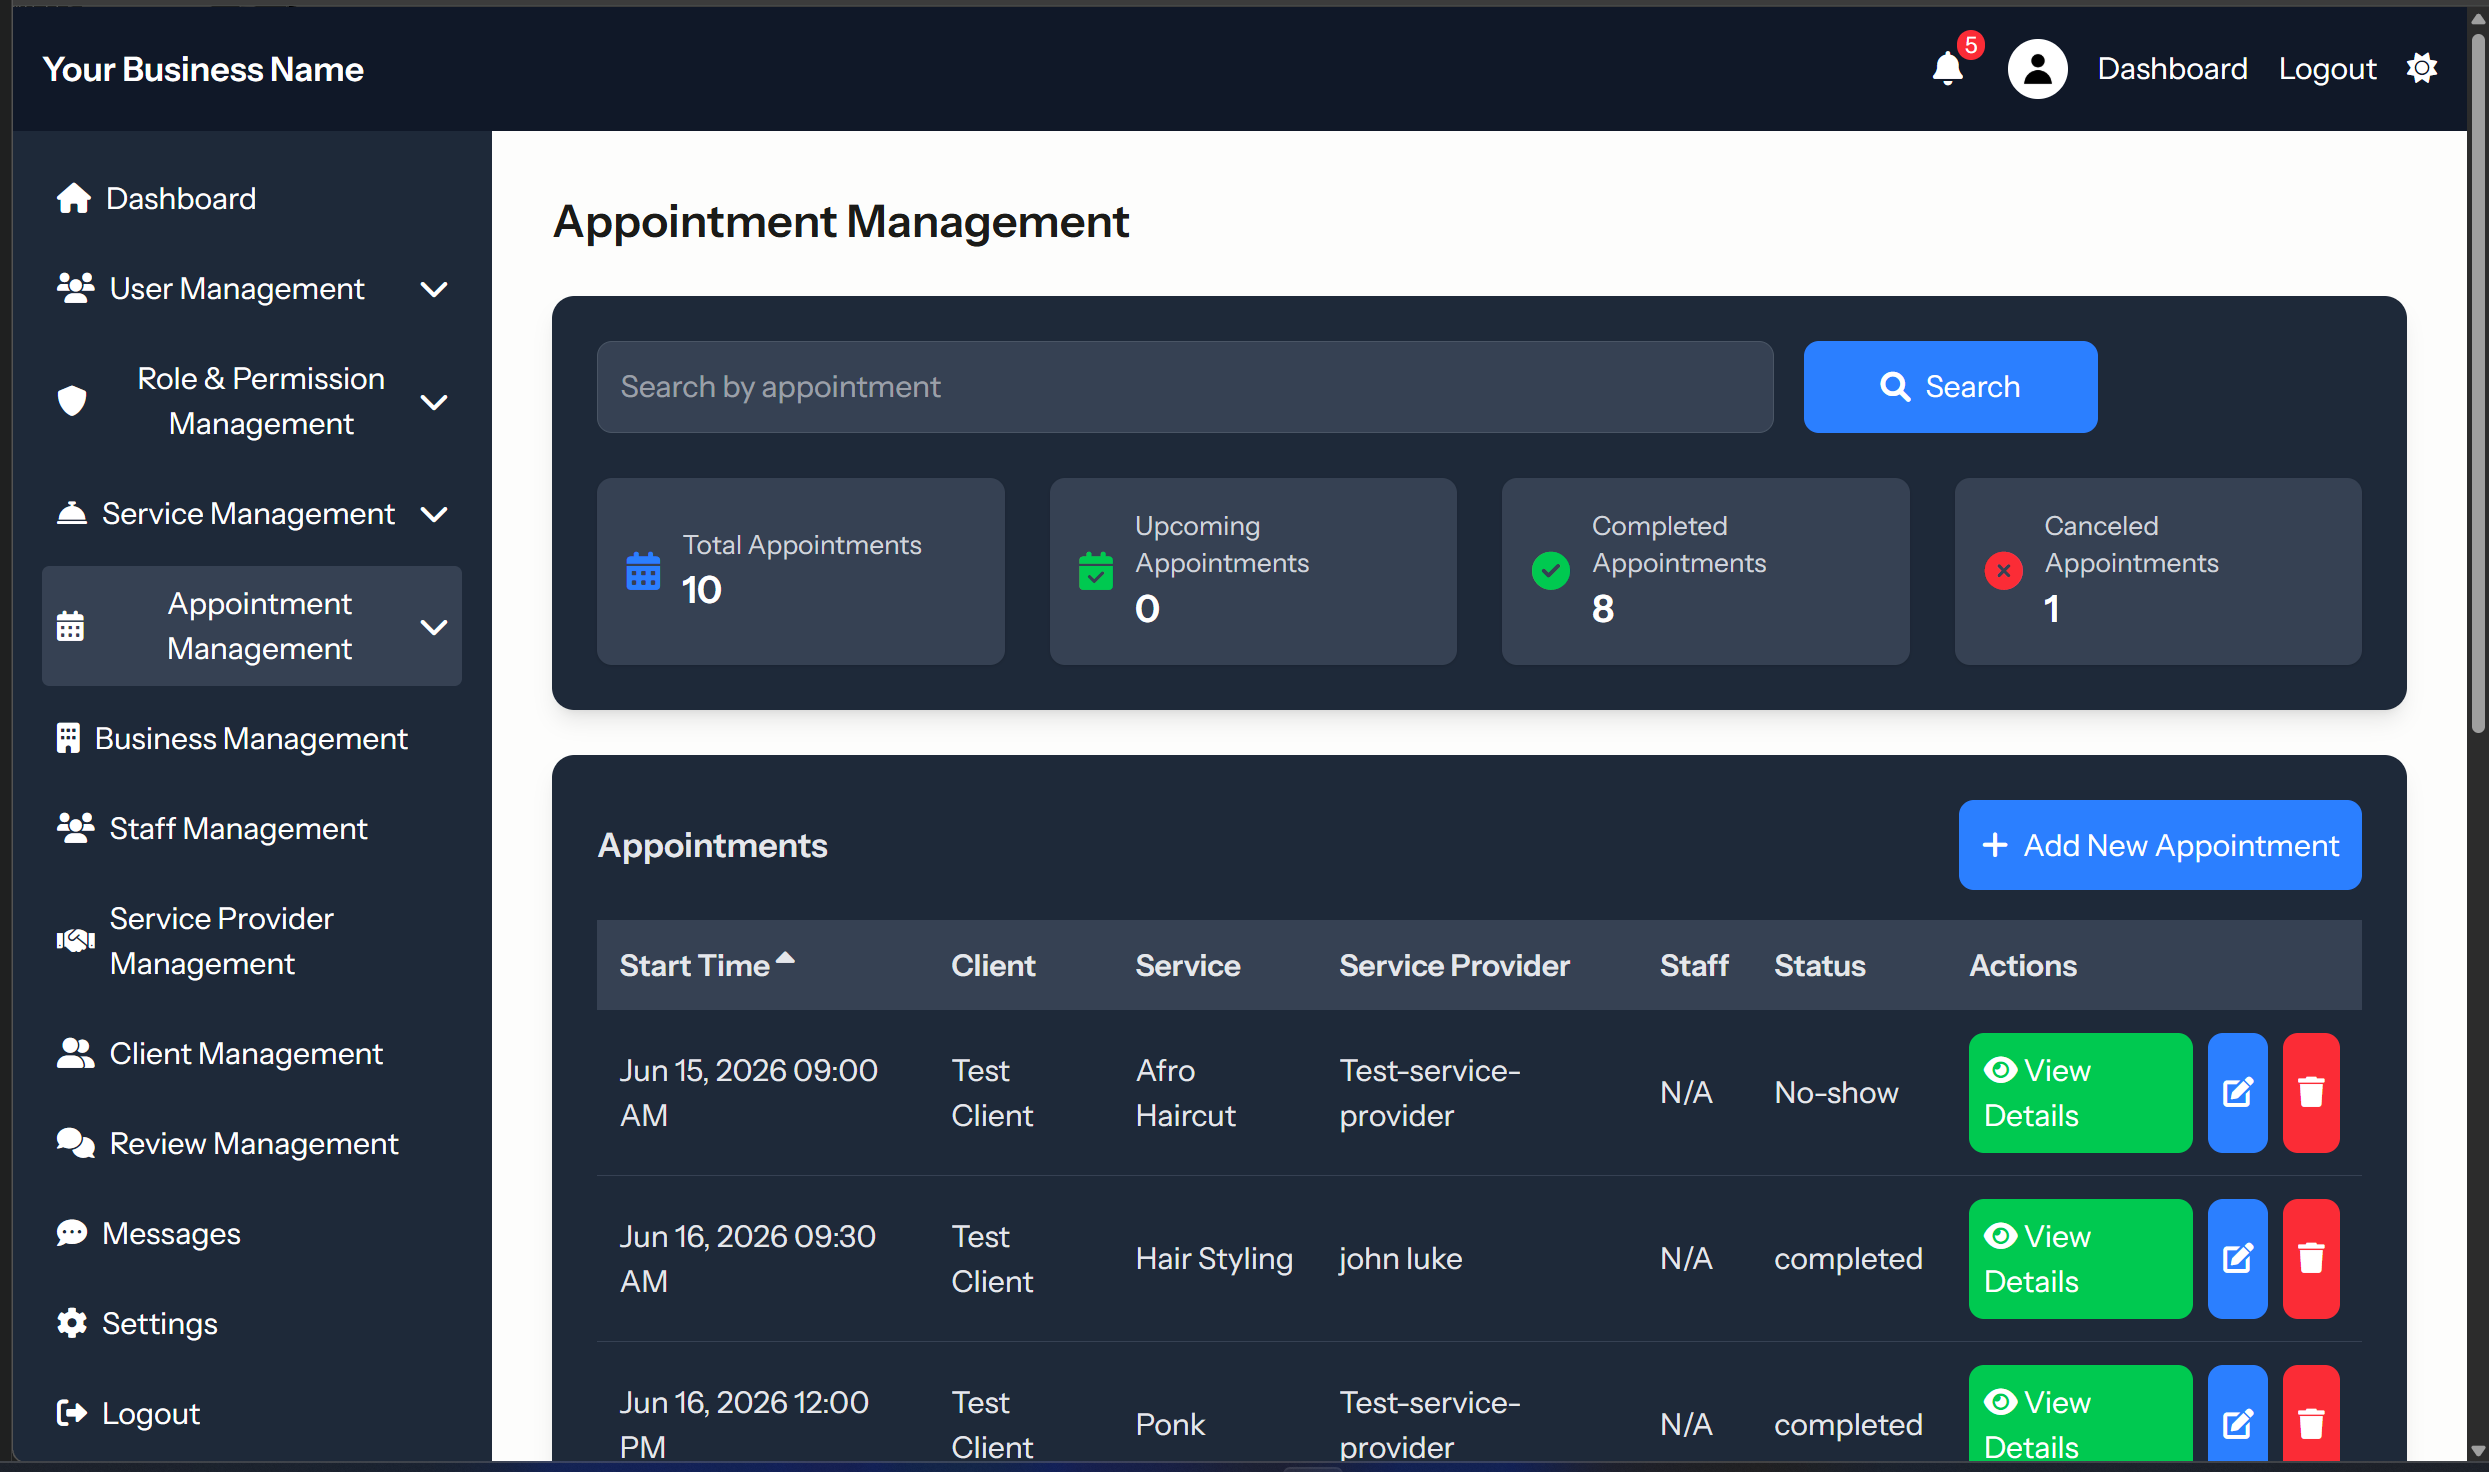Click the user profile avatar icon
The height and width of the screenshot is (1472, 2489).
[x=2037, y=69]
